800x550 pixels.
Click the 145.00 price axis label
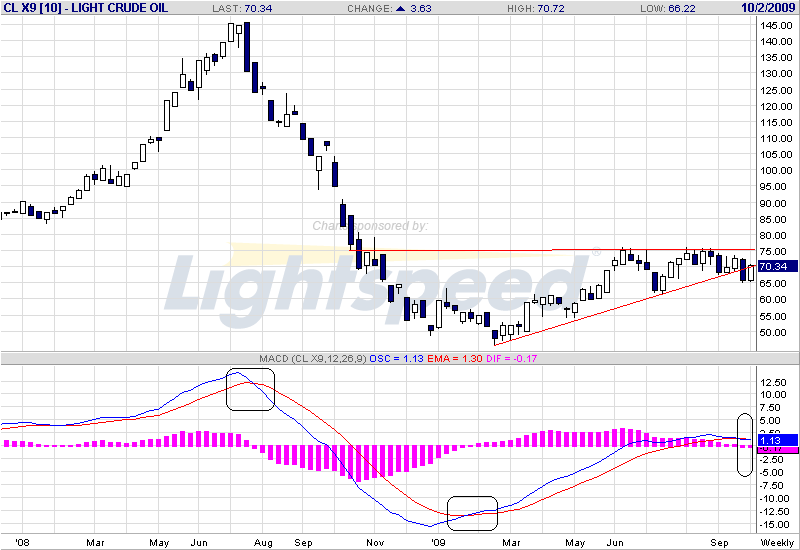click(x=776, y=26)
